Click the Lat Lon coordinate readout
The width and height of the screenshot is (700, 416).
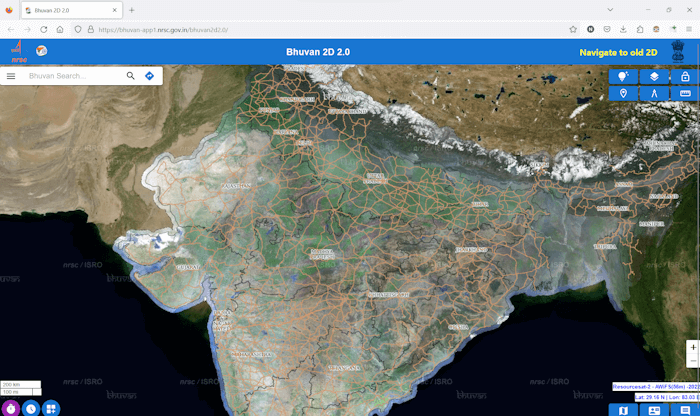pyautogui.click(x=666, y=397)
